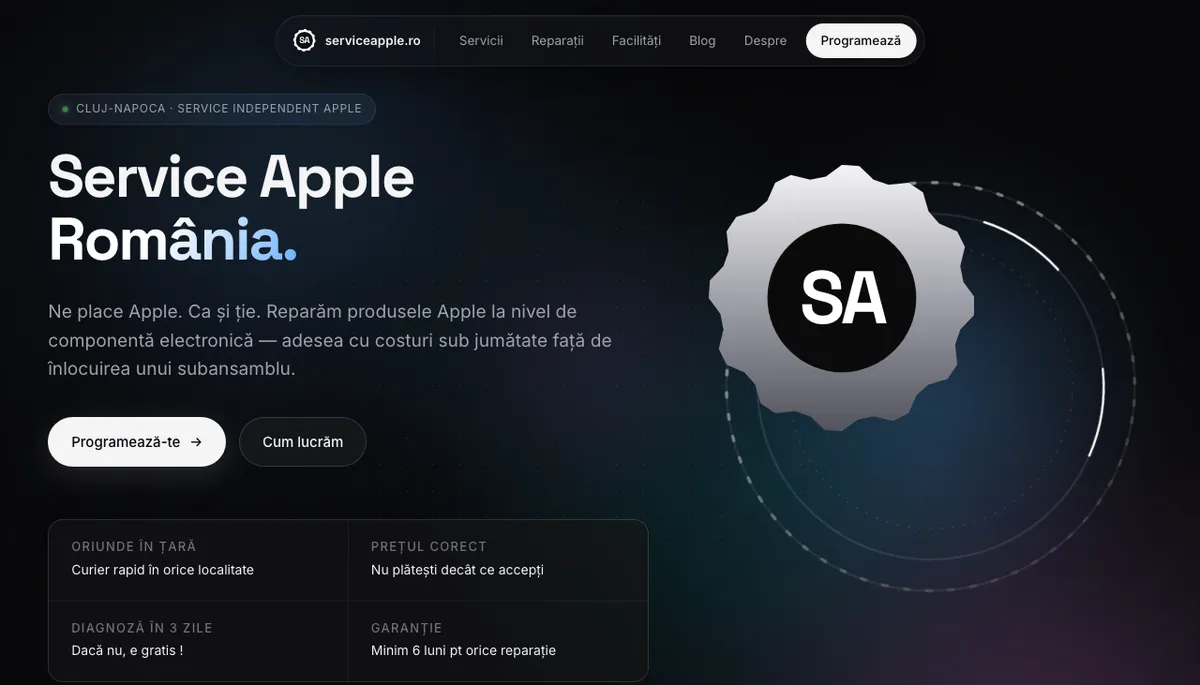Click the Programează button in navbar
1200x685 pixels.
(861, 41)
